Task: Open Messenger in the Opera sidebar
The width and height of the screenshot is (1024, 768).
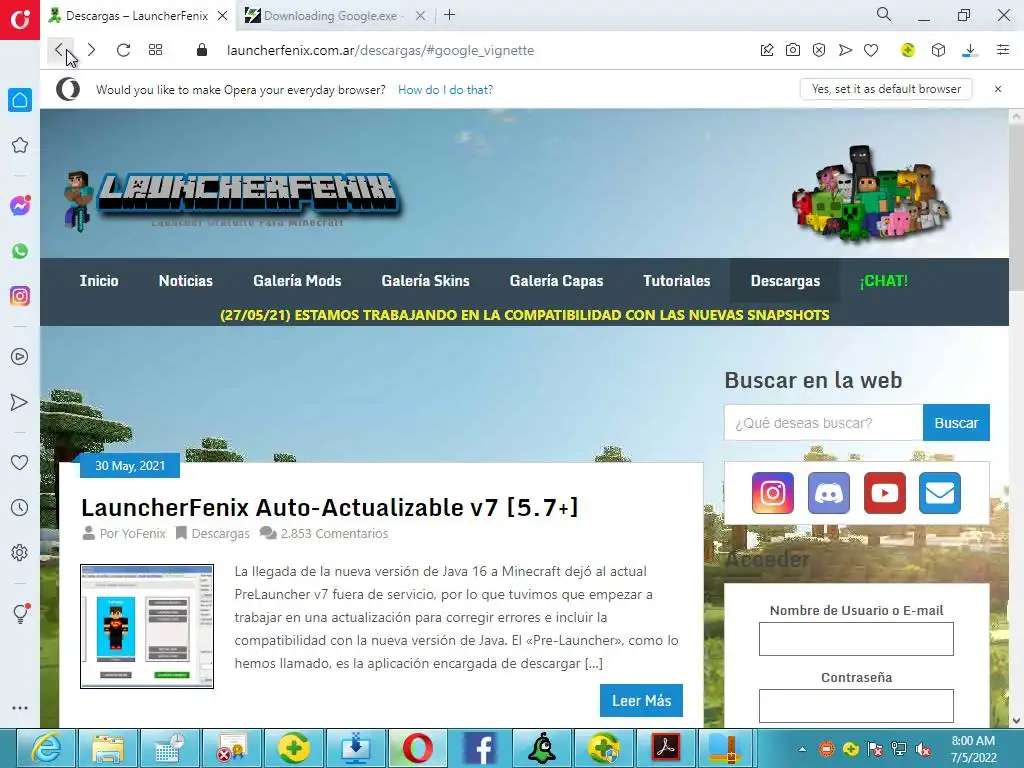Action: point(20,206)
